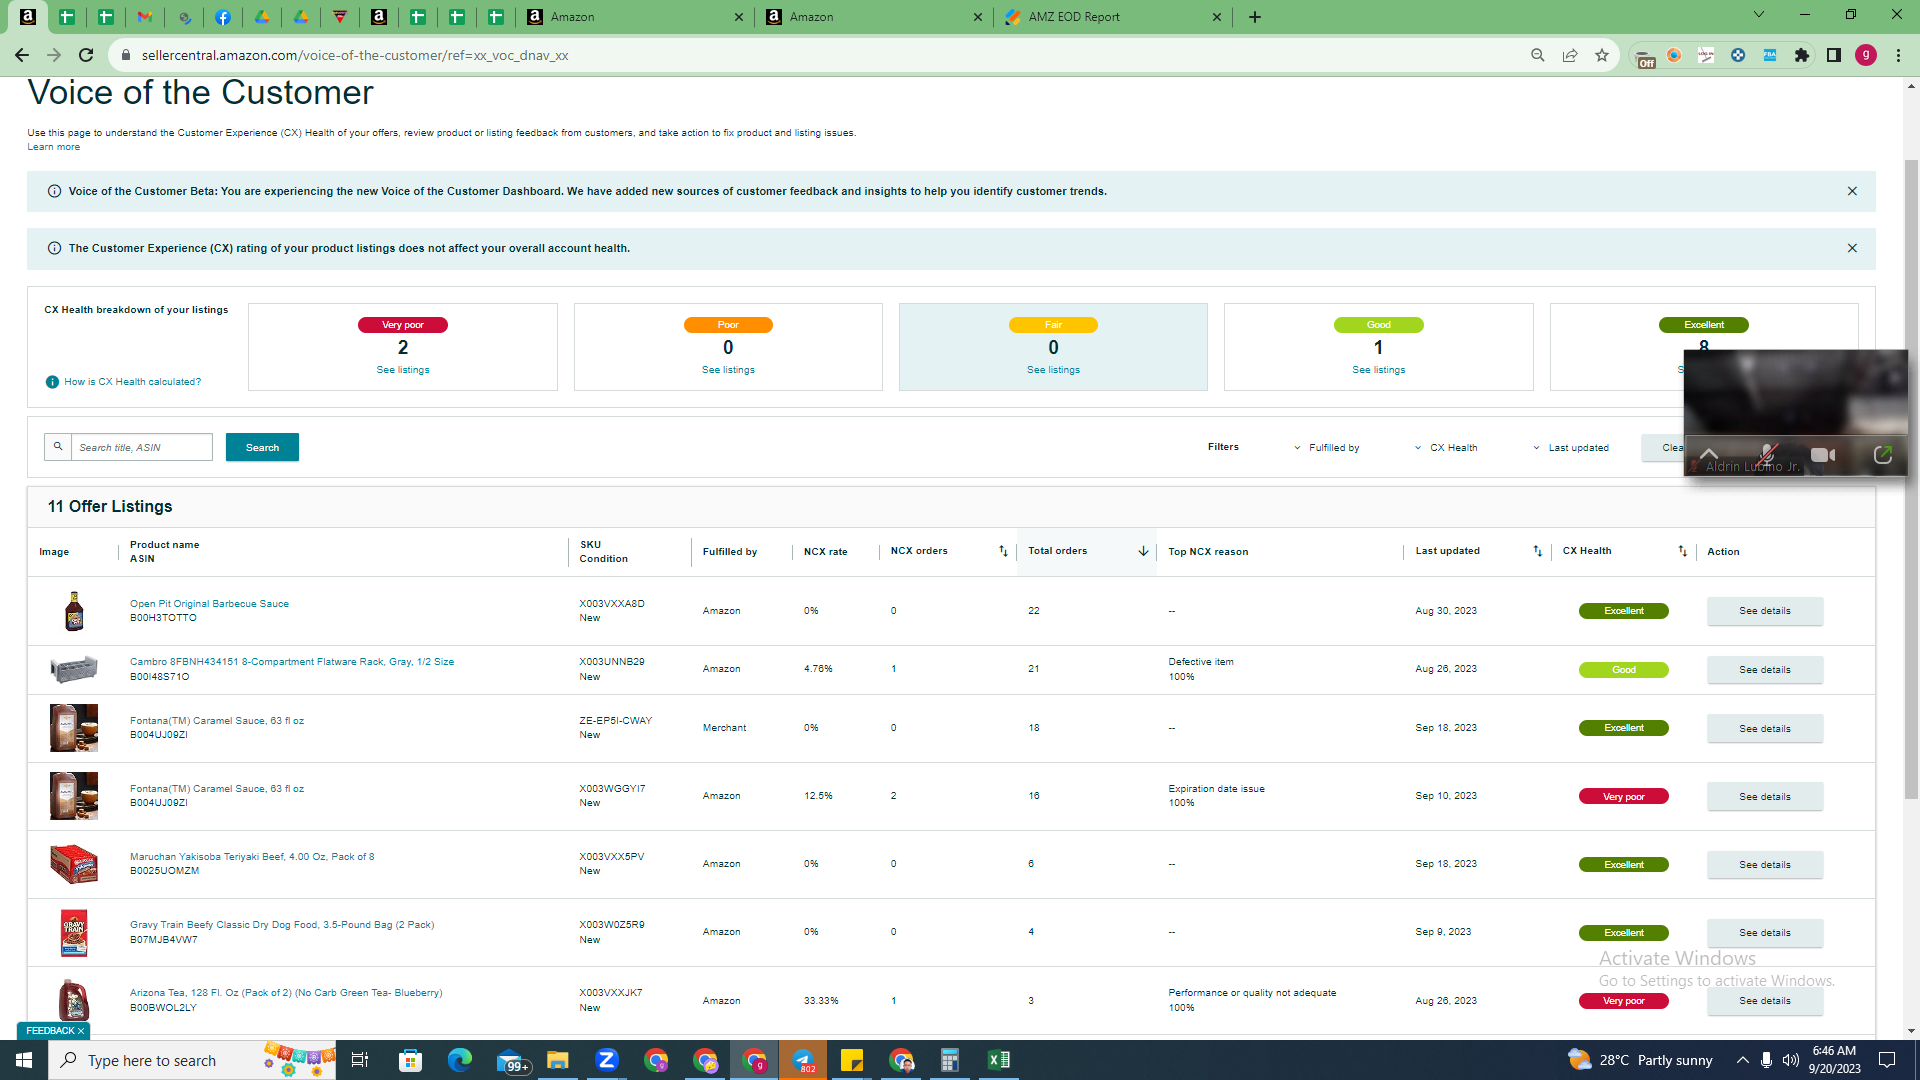Focus the Search title, ASIN field
Image resolution: width=1920 pixels, height=1080 pixels.
141,447
